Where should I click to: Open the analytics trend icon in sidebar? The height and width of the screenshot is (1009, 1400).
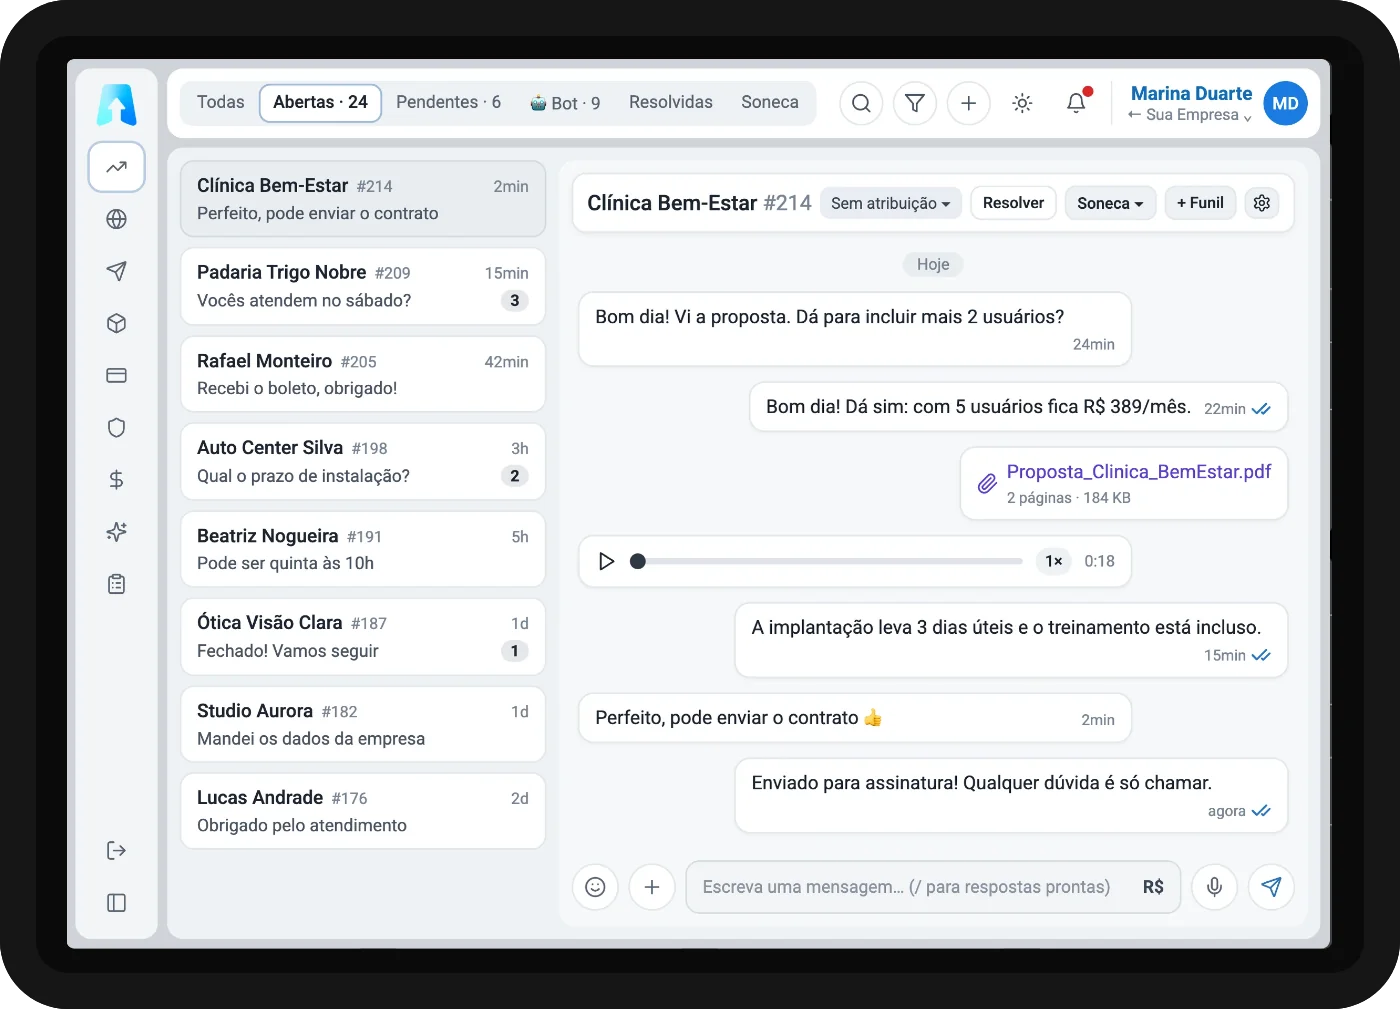pyautogui.click(x=116, y=167)
